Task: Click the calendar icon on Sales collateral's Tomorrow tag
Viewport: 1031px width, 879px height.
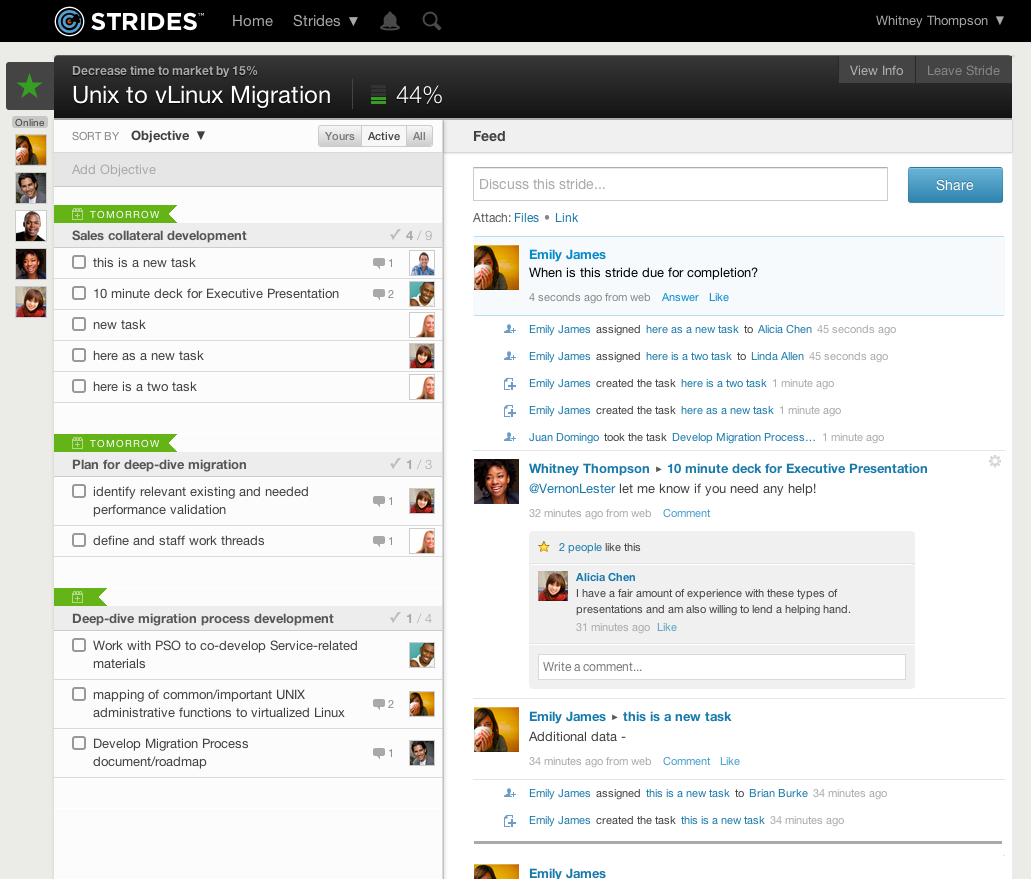Action: [x=78, y=214]
